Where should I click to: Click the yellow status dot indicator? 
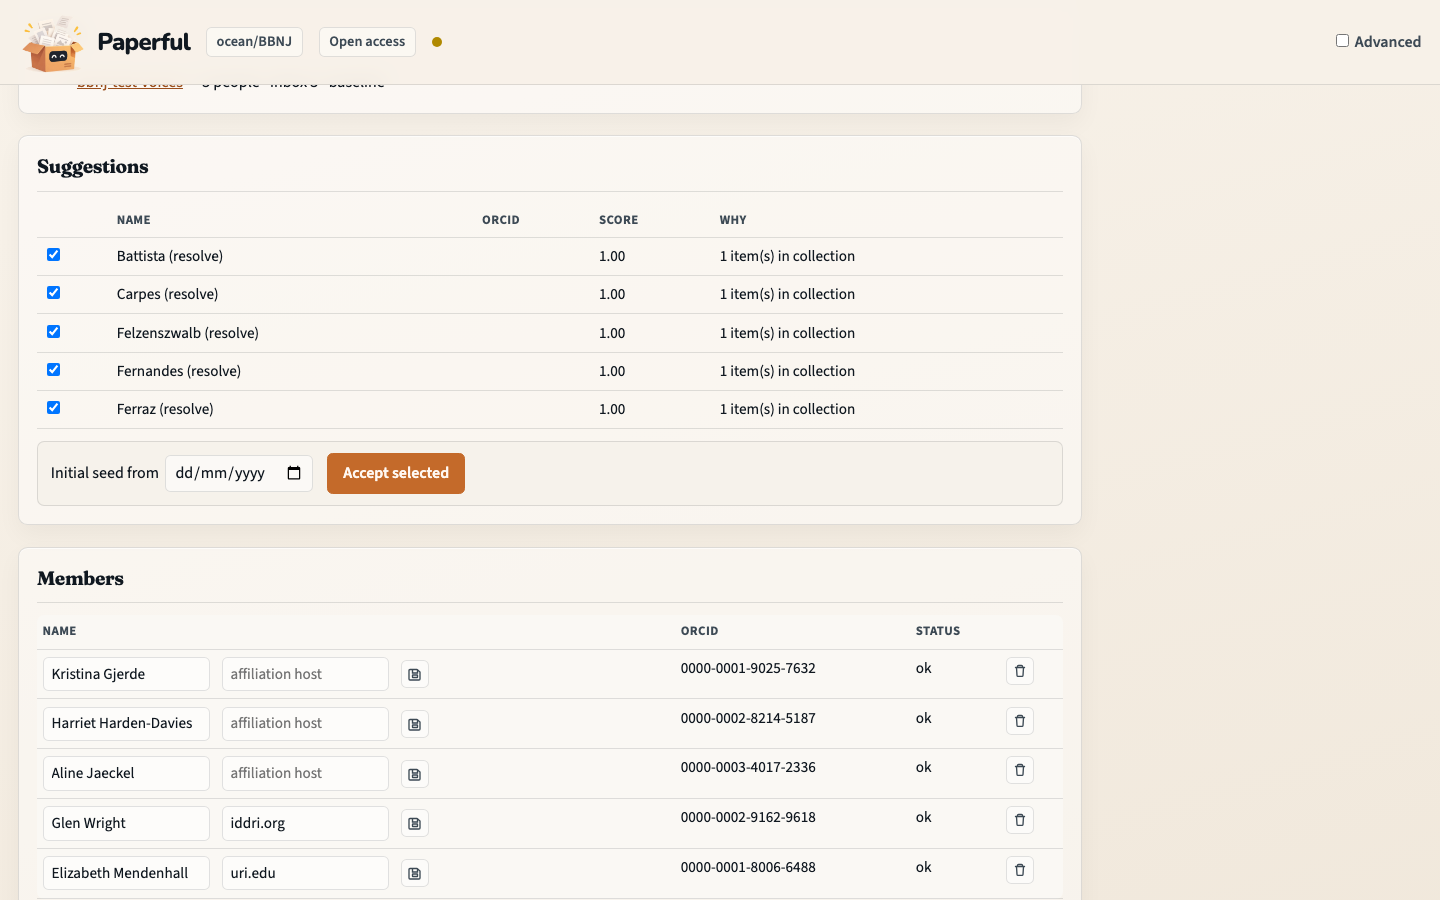tap(437, 42)
